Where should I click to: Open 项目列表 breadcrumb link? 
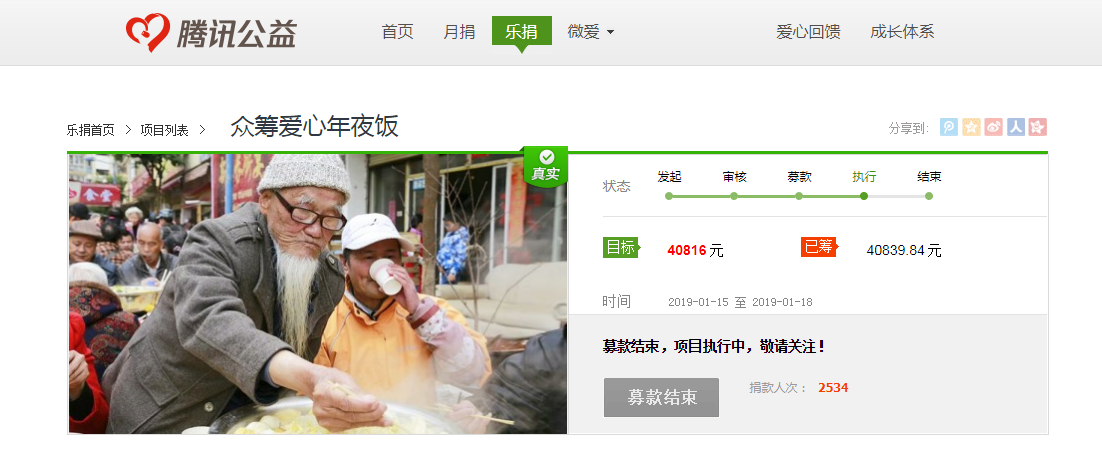164,130
